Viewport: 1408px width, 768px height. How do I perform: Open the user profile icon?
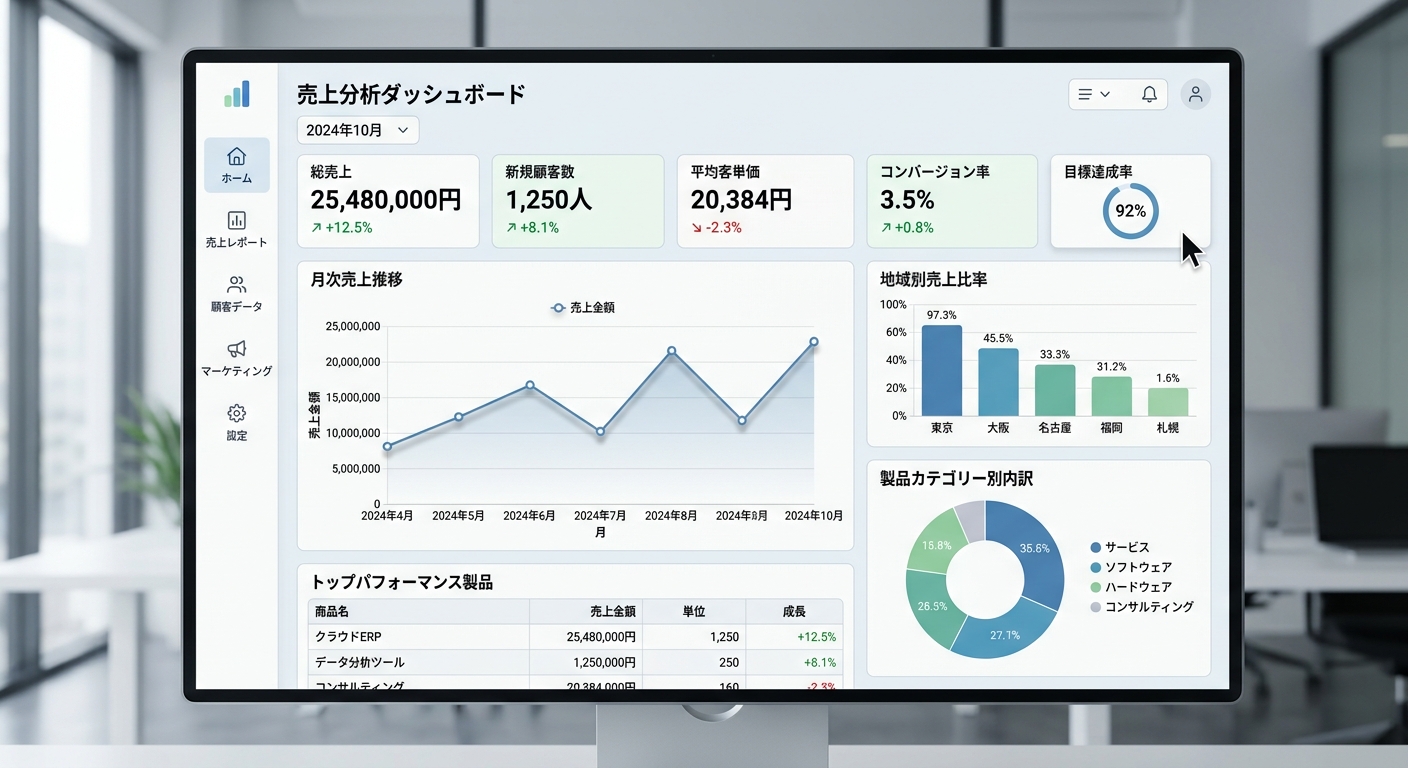(1196, 93)
